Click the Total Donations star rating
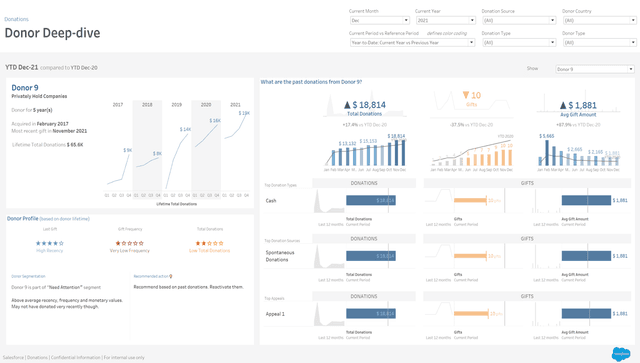 [209, 243]
